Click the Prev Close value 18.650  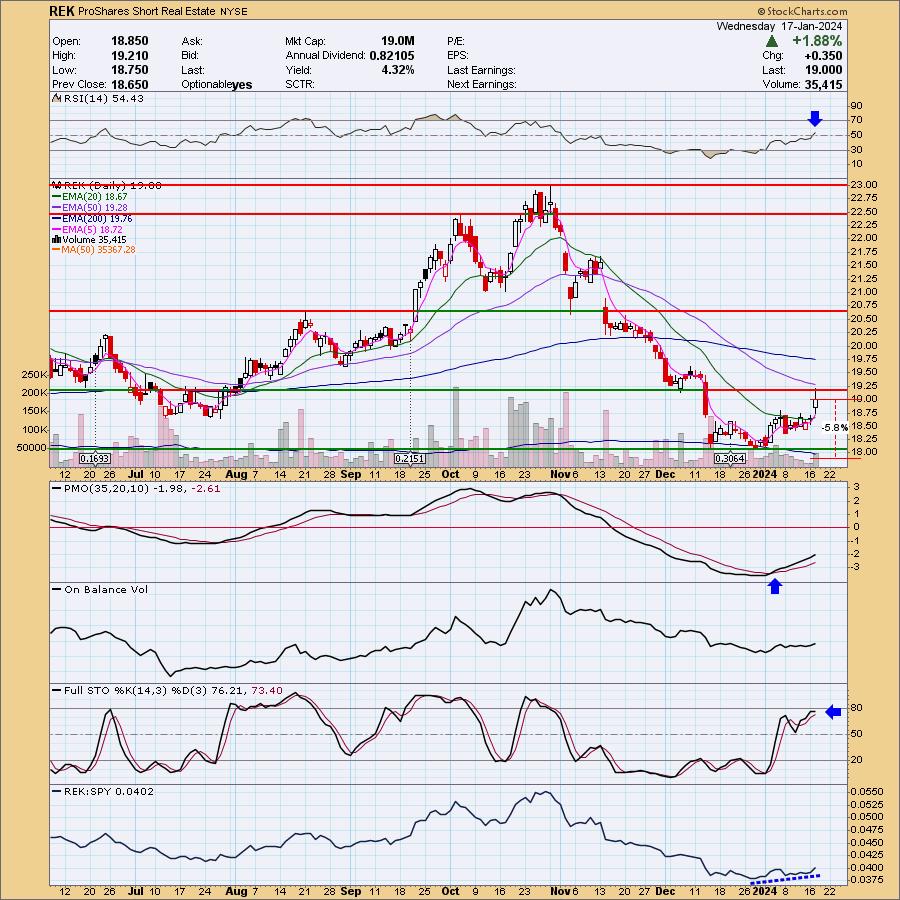click(130, 84)
